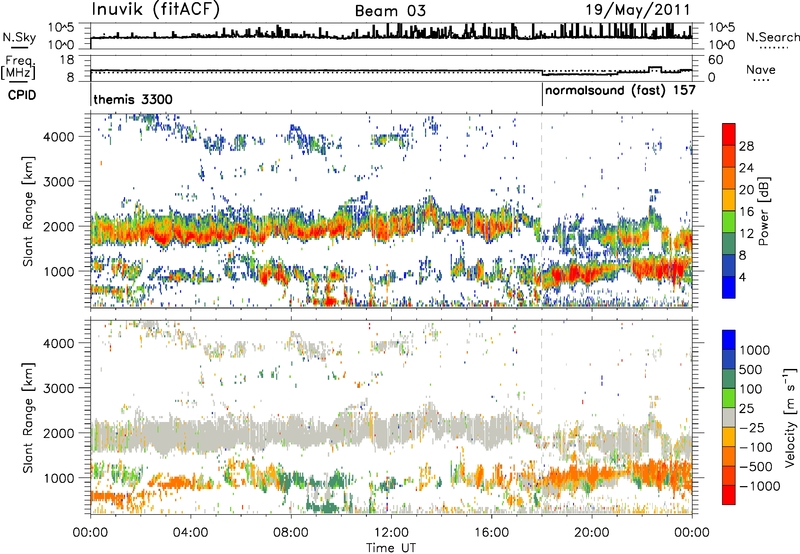Click the '60' tick on the Nave axis
Image resolution: width=800 pixels, height=554 pixels.
click(716, 60)
